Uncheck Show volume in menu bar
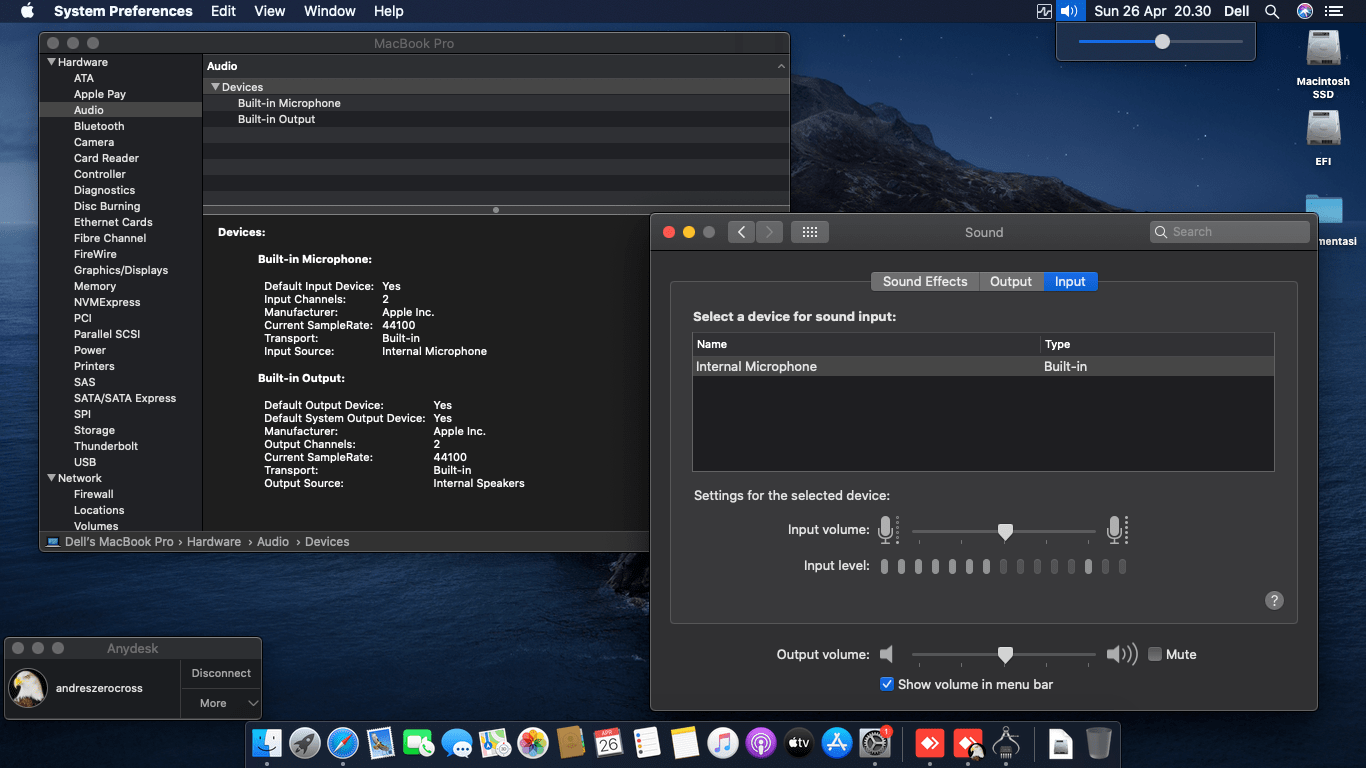Image resolution: width=1366 pixels, height=768 pixels. coord(886,684)
